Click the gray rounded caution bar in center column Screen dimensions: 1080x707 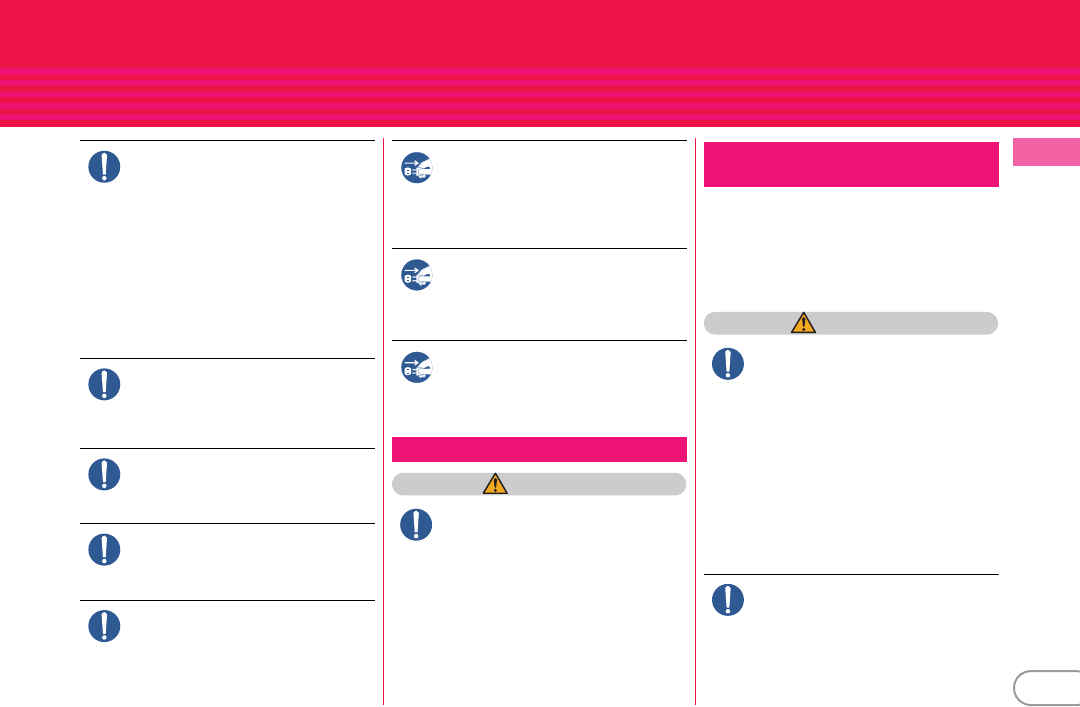coord(539,484)
